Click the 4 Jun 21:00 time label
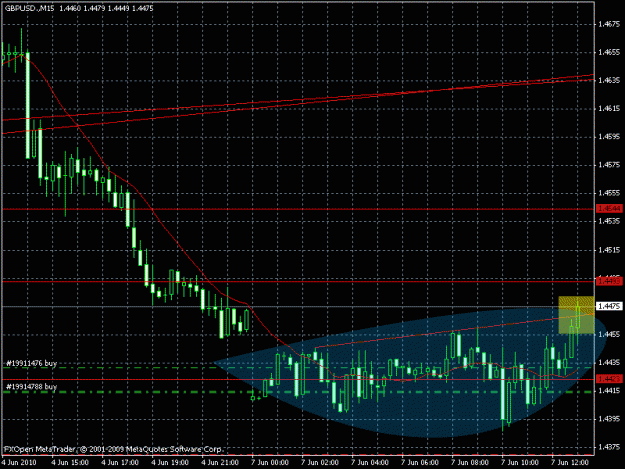 click(x=220, y=463)
